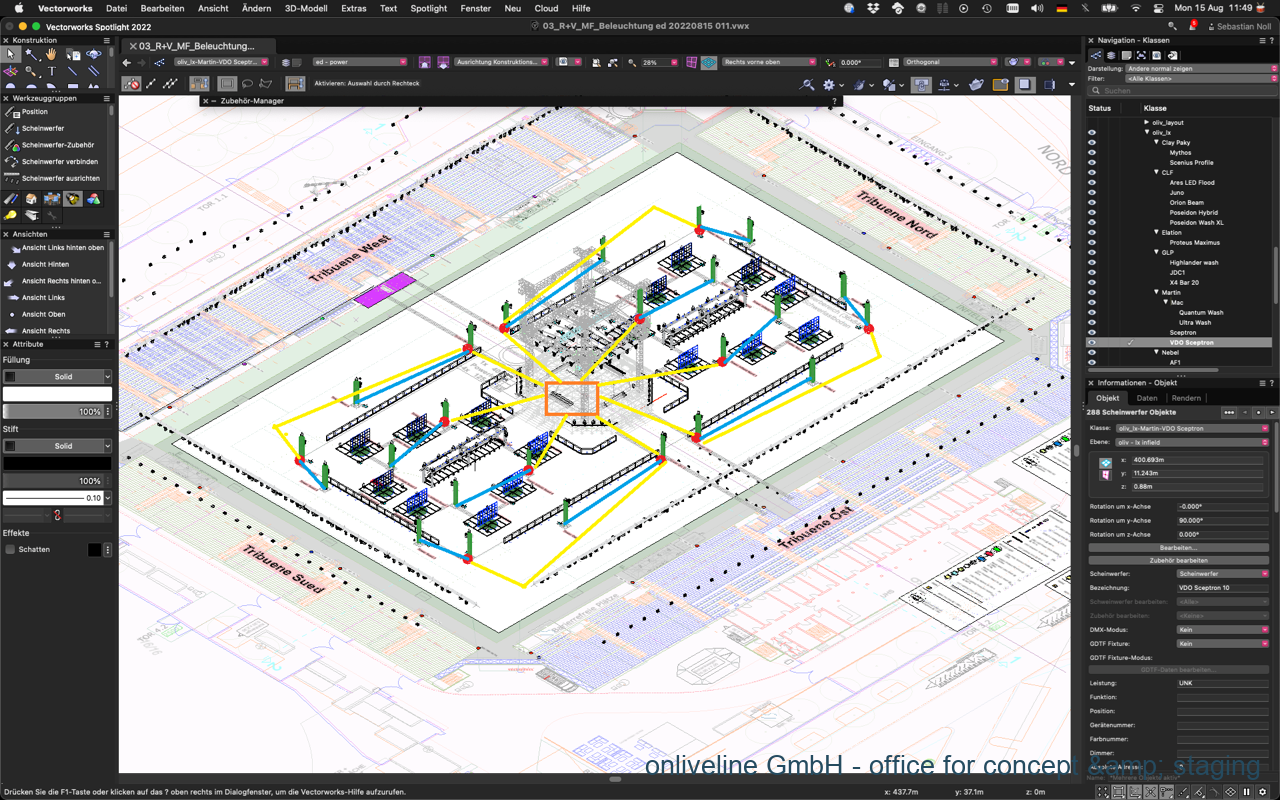Toggle visibility eye for Highlander wash class
The height and width of the screenshot is (800, 1280).
(x=1092, y=262)
